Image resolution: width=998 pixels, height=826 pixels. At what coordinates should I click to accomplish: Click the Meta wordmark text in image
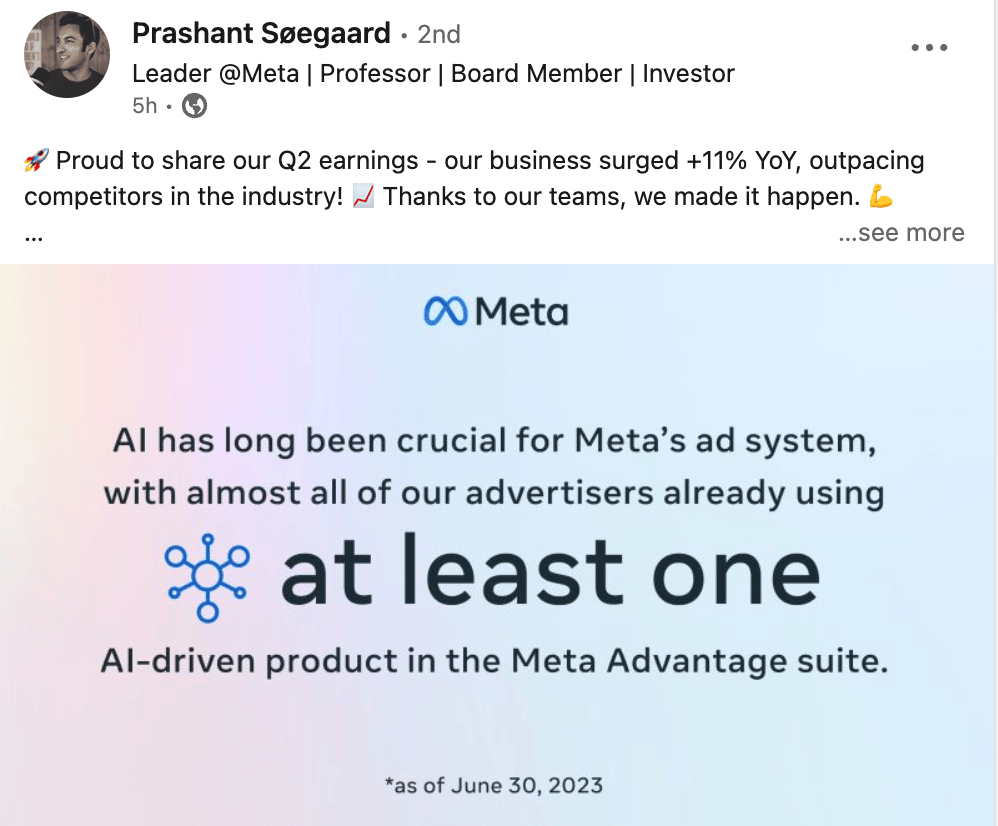click(x=521, y=312)
